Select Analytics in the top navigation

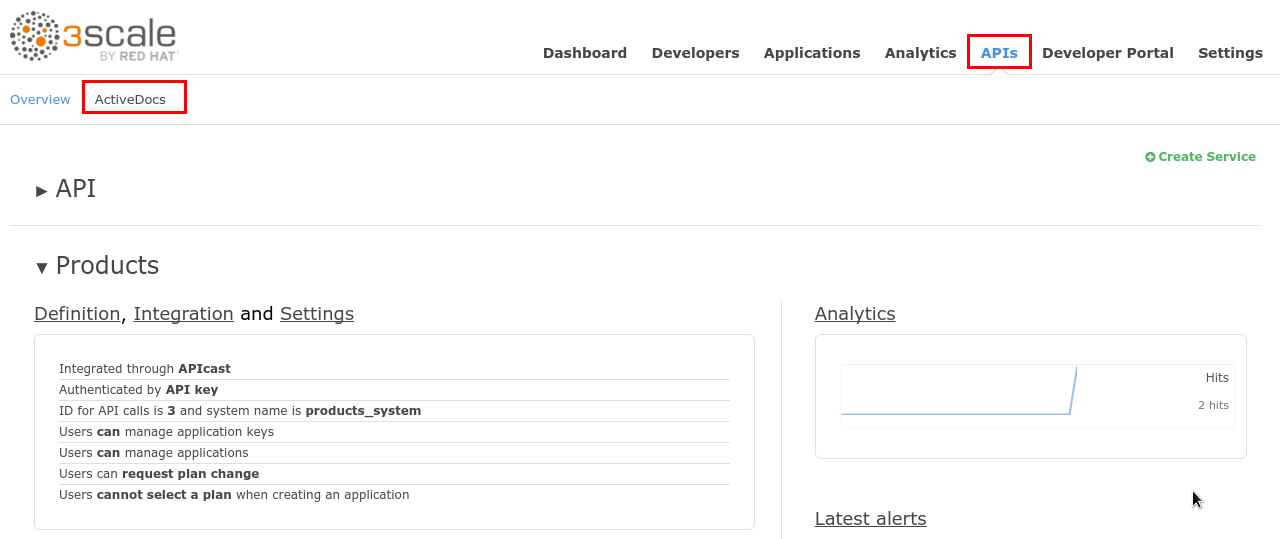920,53
